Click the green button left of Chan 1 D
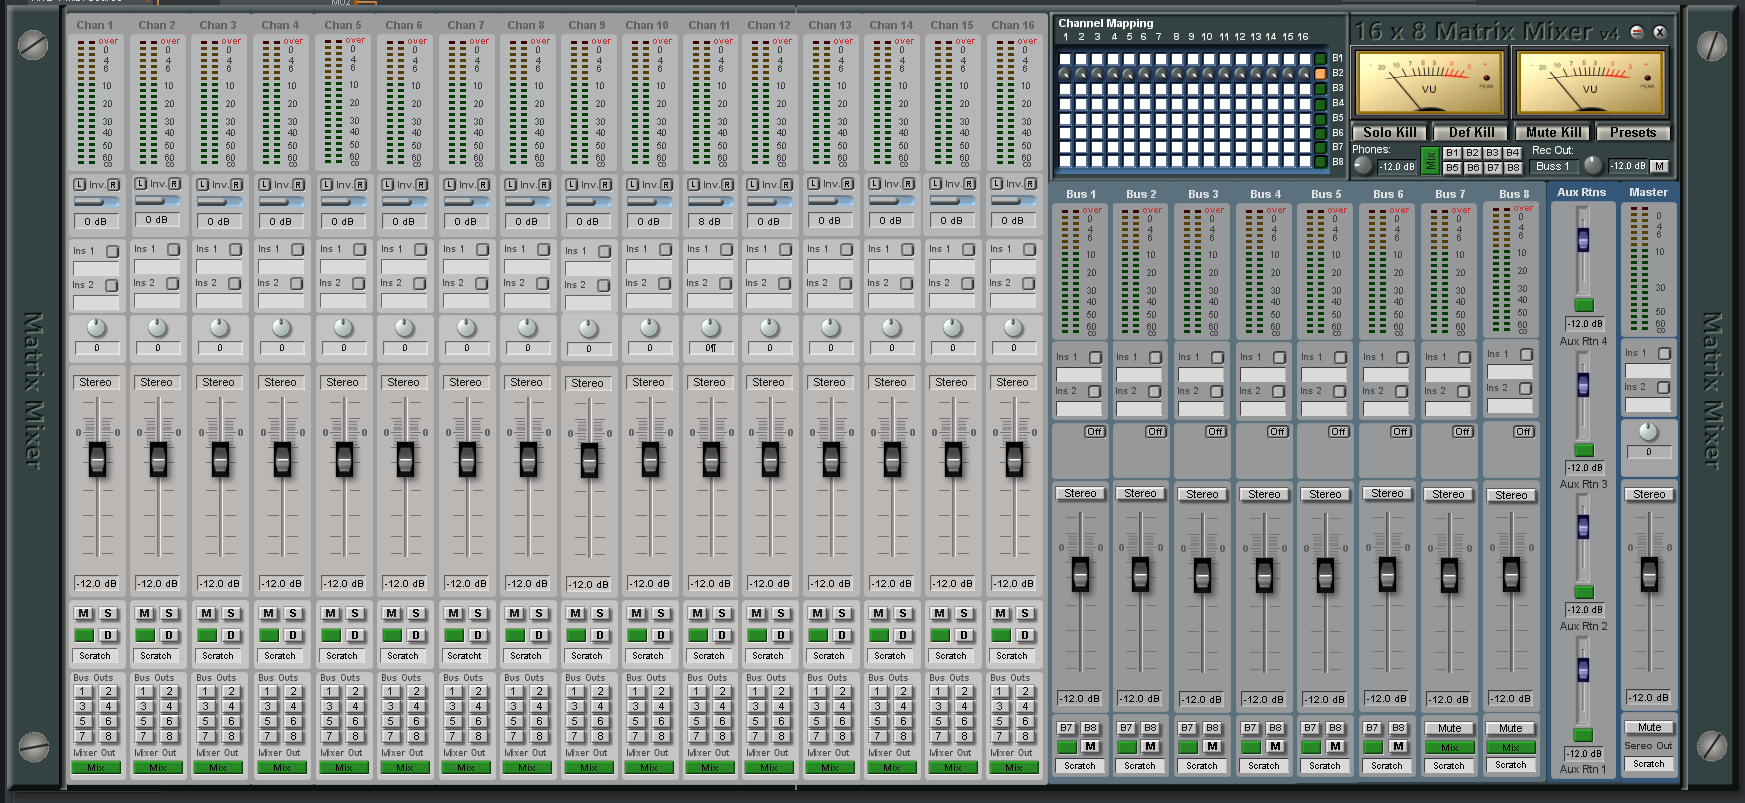This screenshot has height=803, width=1745. coord(84,635)
